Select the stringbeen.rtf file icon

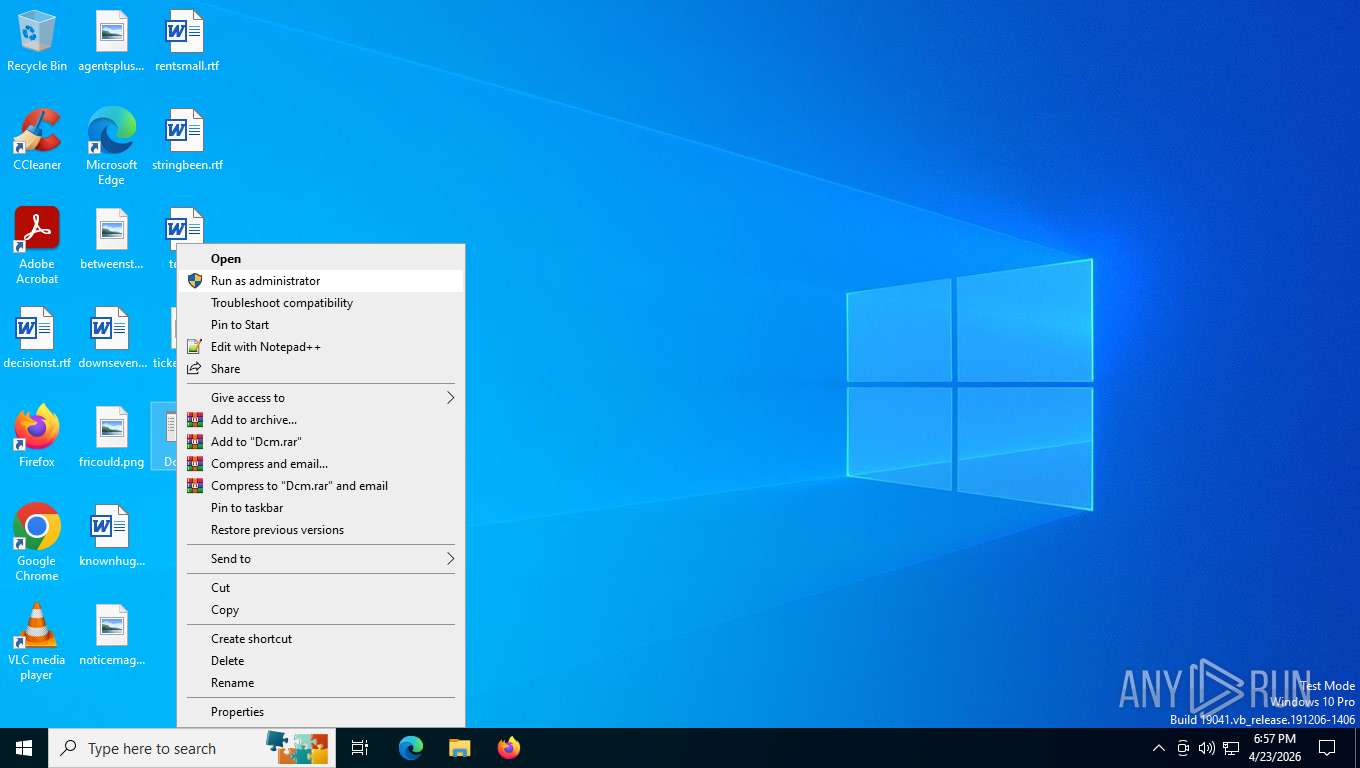186,140
